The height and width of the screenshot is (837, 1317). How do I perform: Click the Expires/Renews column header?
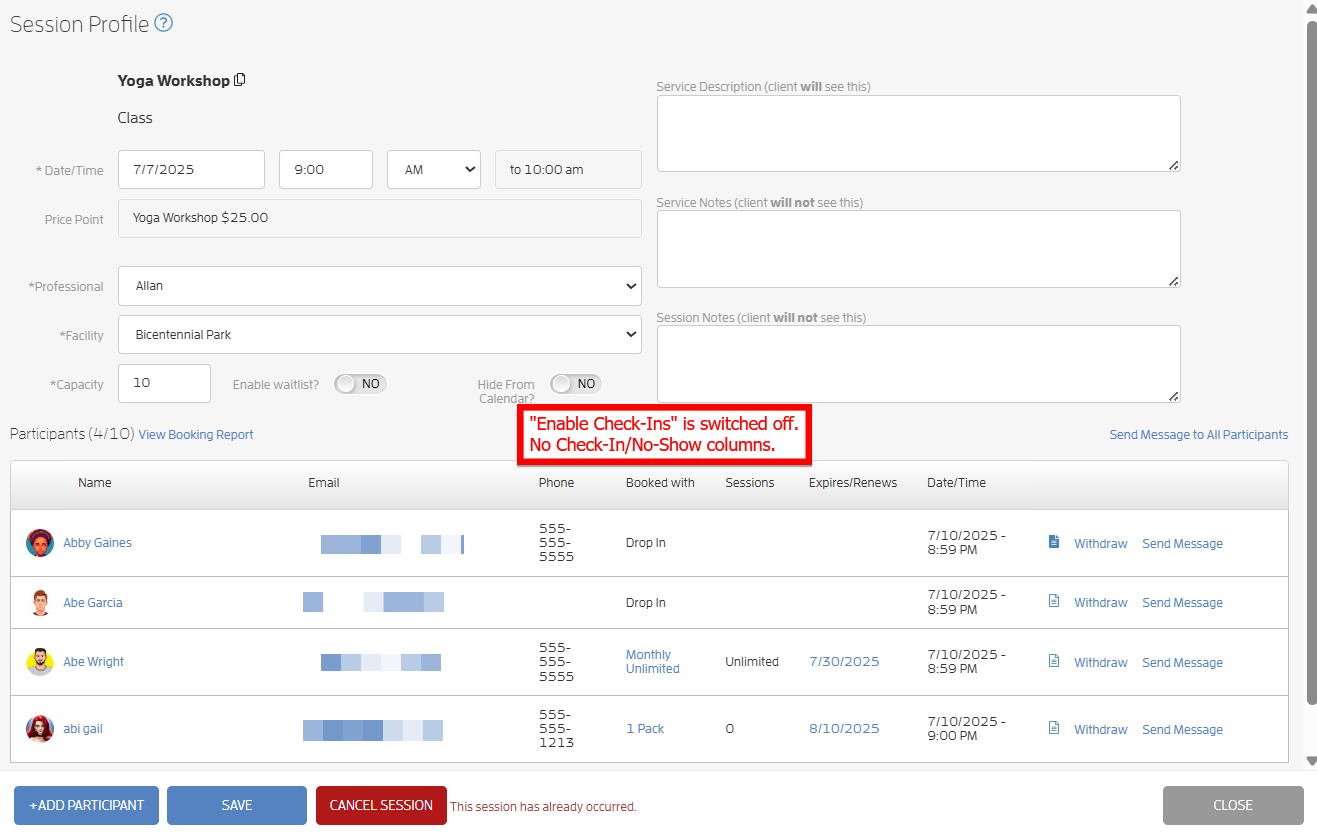click(x=853, y=483)
